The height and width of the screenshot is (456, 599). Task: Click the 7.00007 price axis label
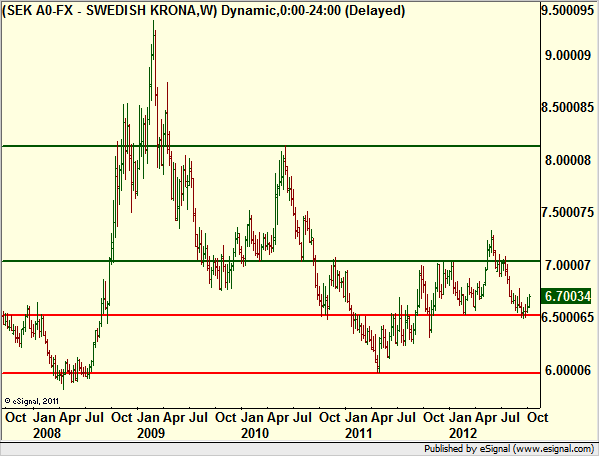tap(568, 265)
